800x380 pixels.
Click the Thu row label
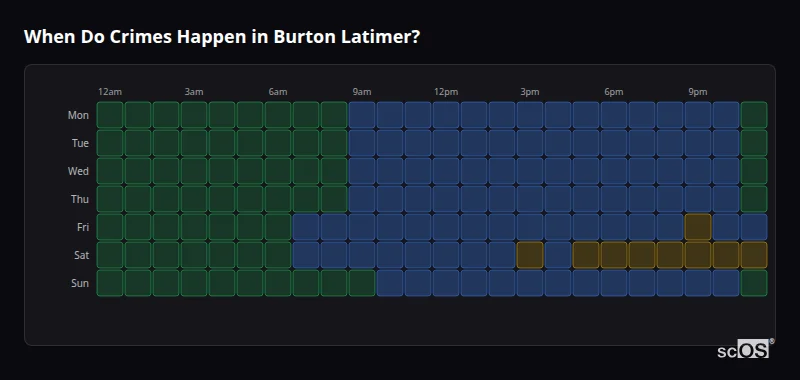pyautogui.click(x=80, y=199)
